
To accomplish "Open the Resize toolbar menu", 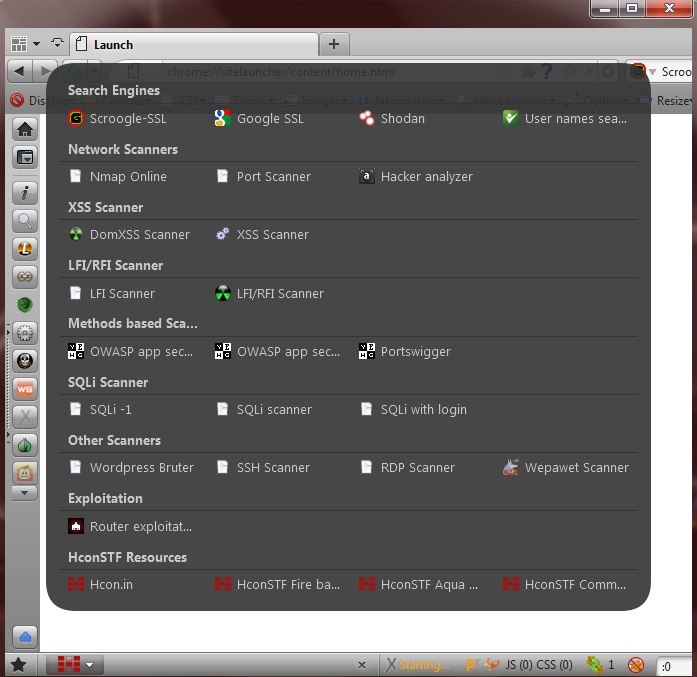I will point(667,101).
